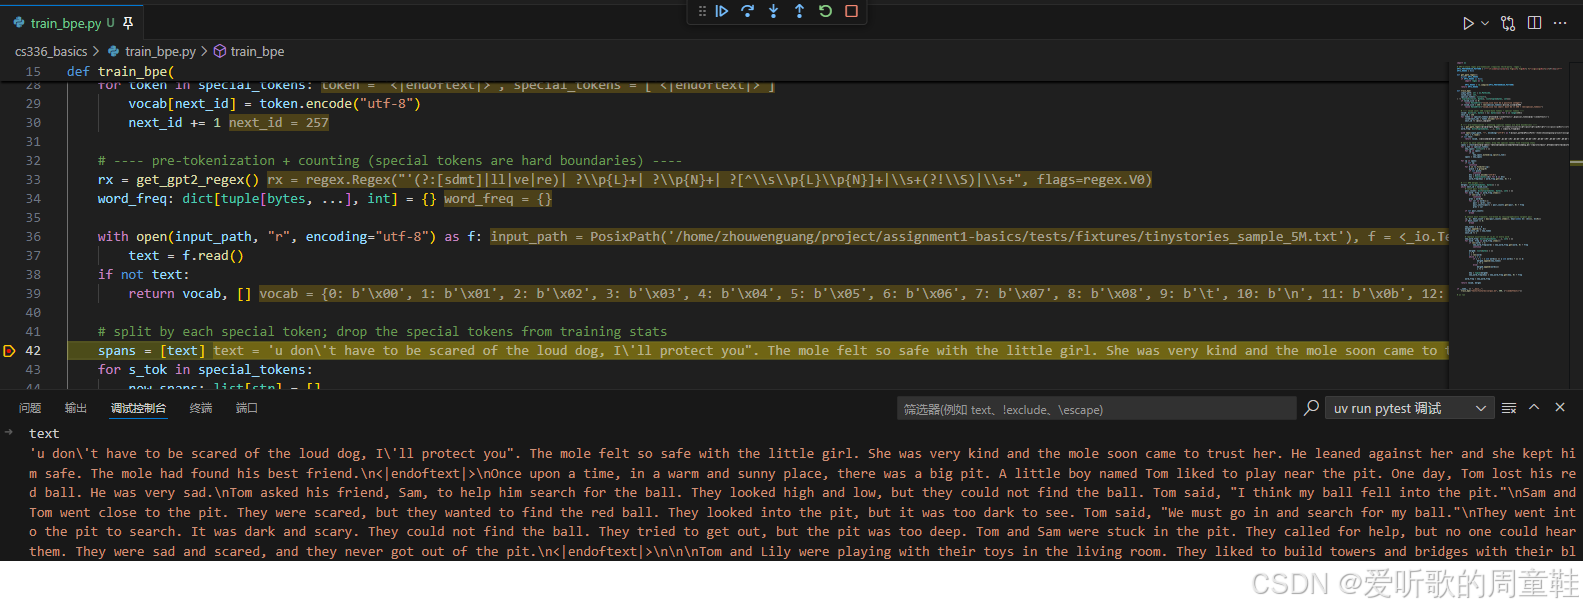Open train_bpe.py breadcrumb item

[x=160, y=51]
